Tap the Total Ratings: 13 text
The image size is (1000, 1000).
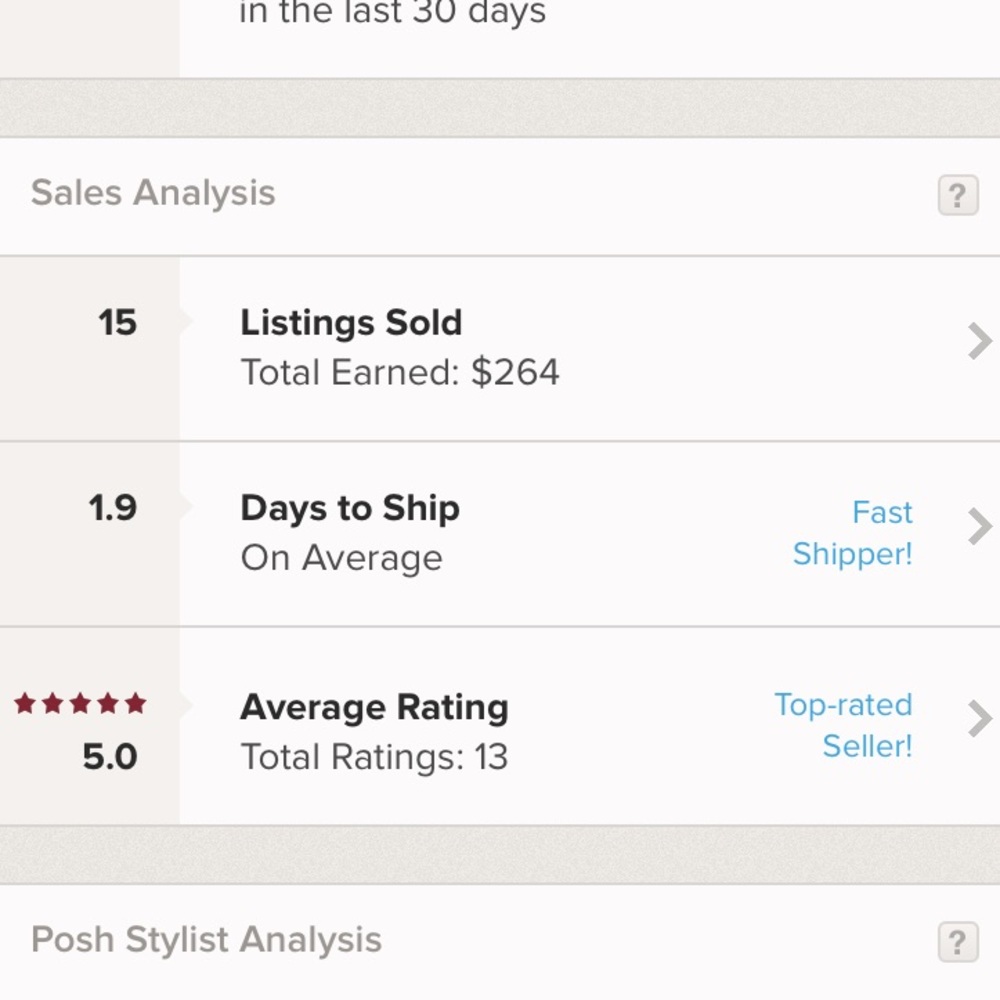pos(374,757)
